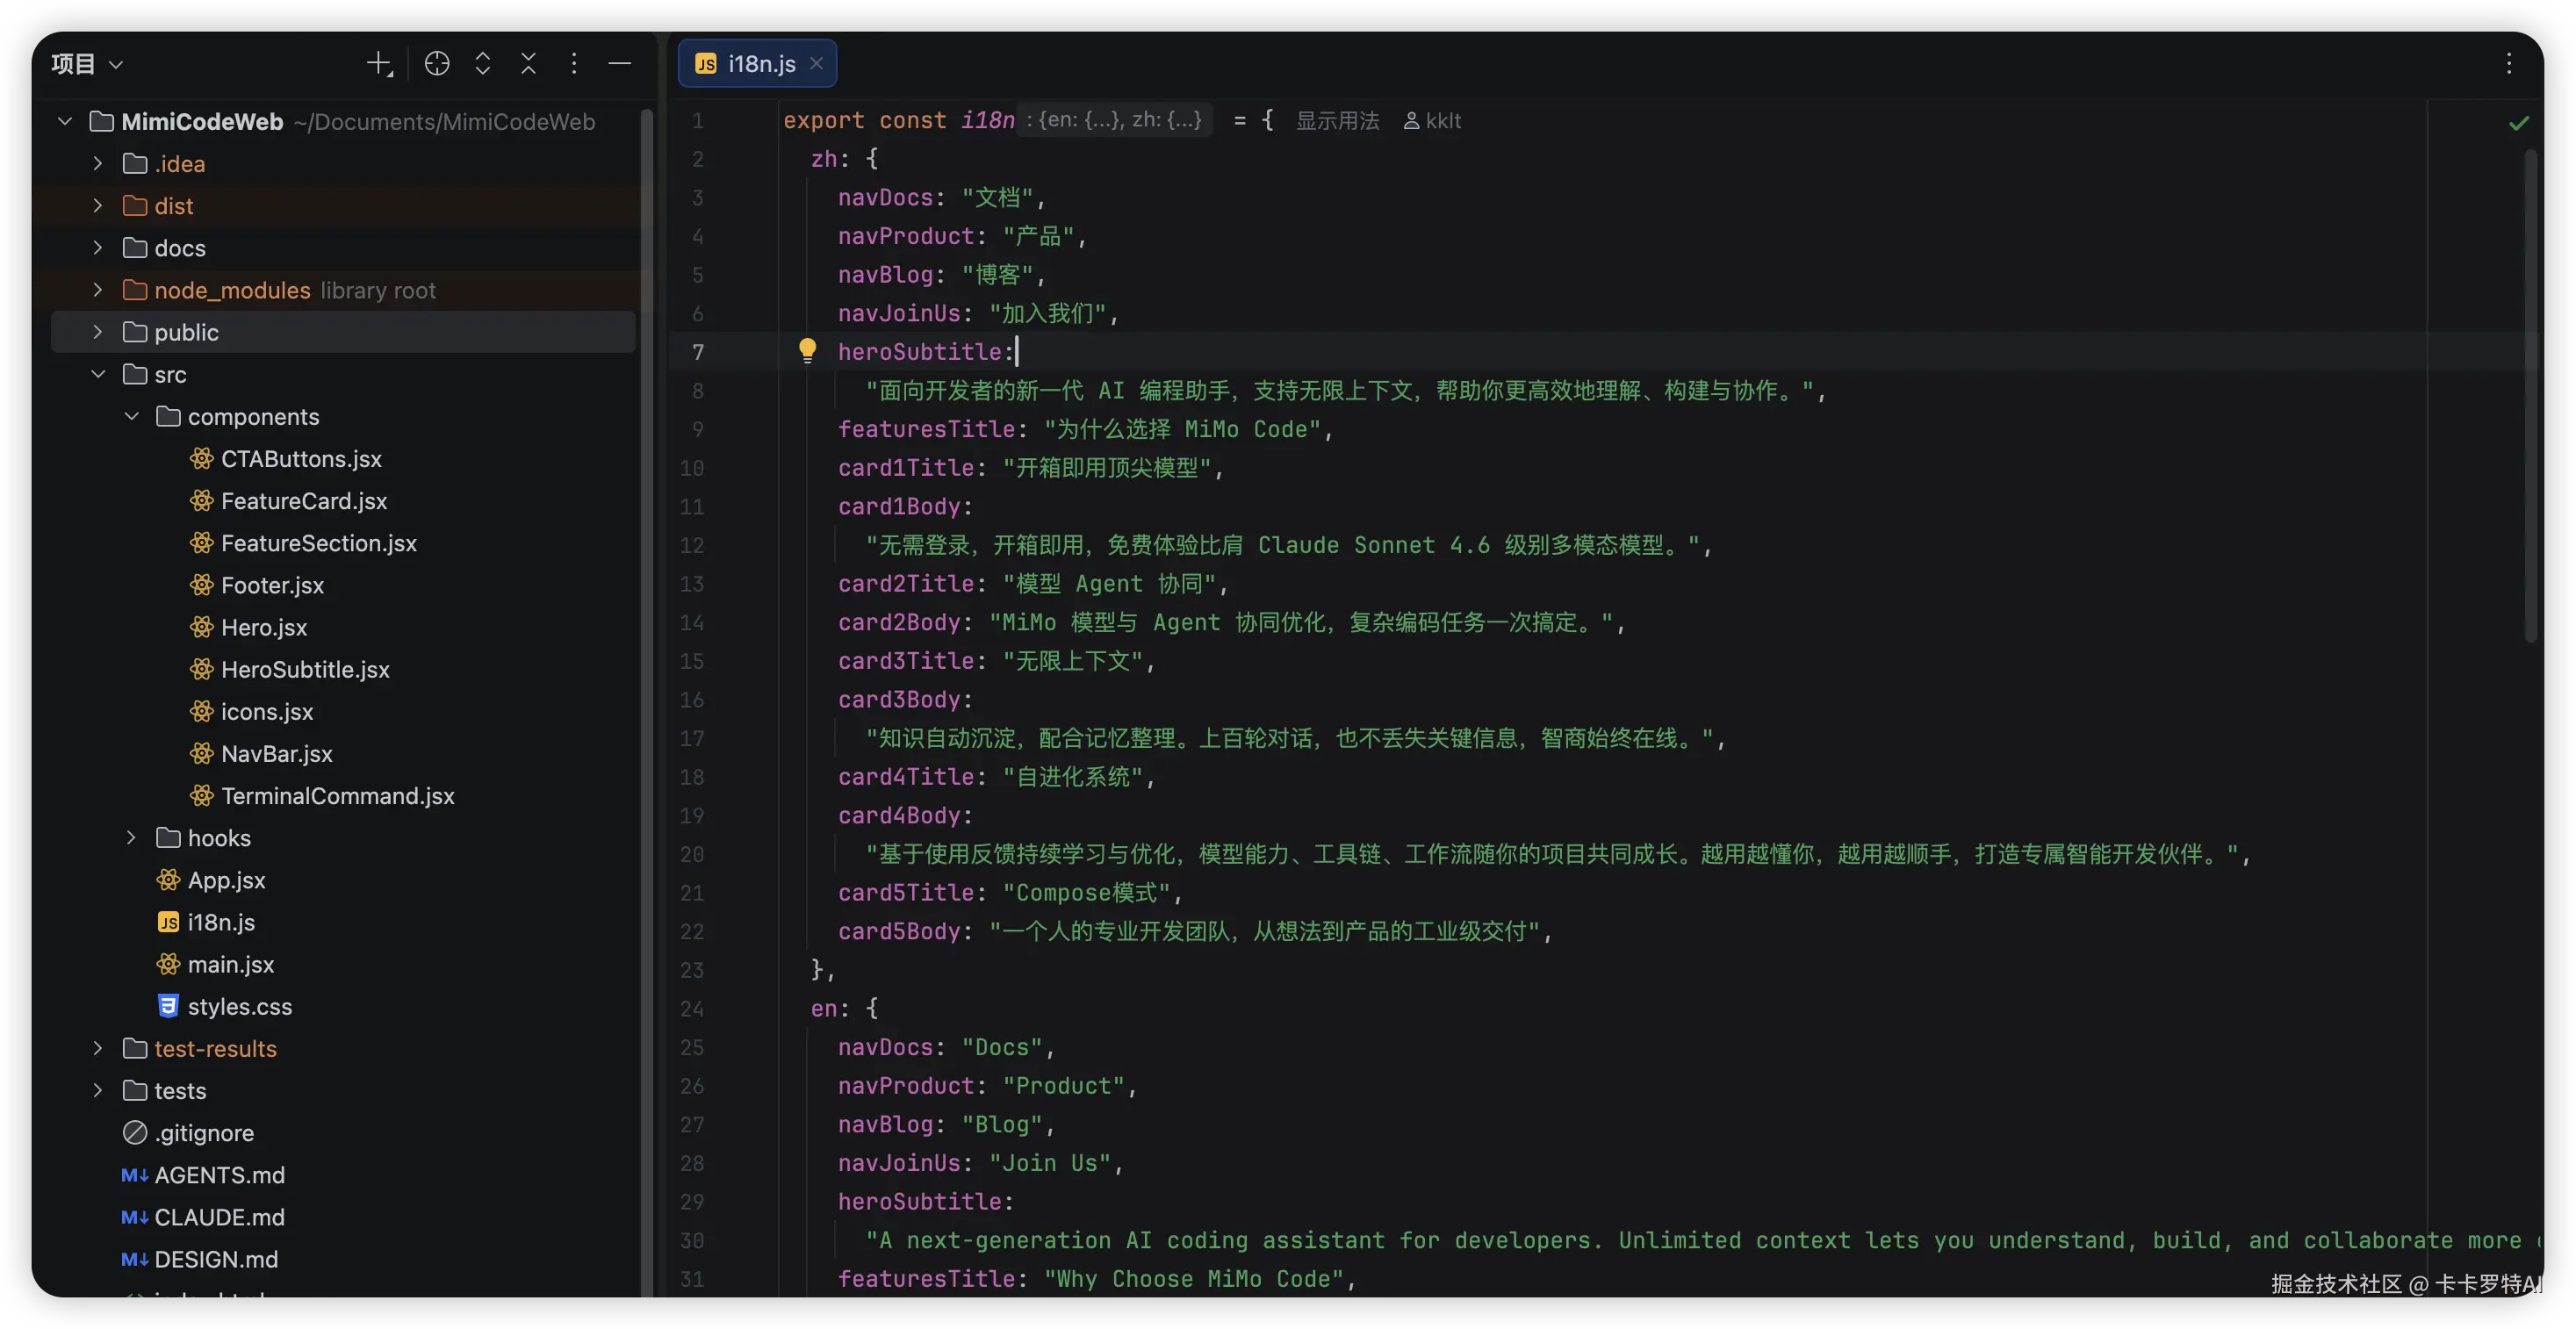The height and width of the screenshot is (1329, 2576).
Task: Expand the dist folder
Action: click(97, 206)
